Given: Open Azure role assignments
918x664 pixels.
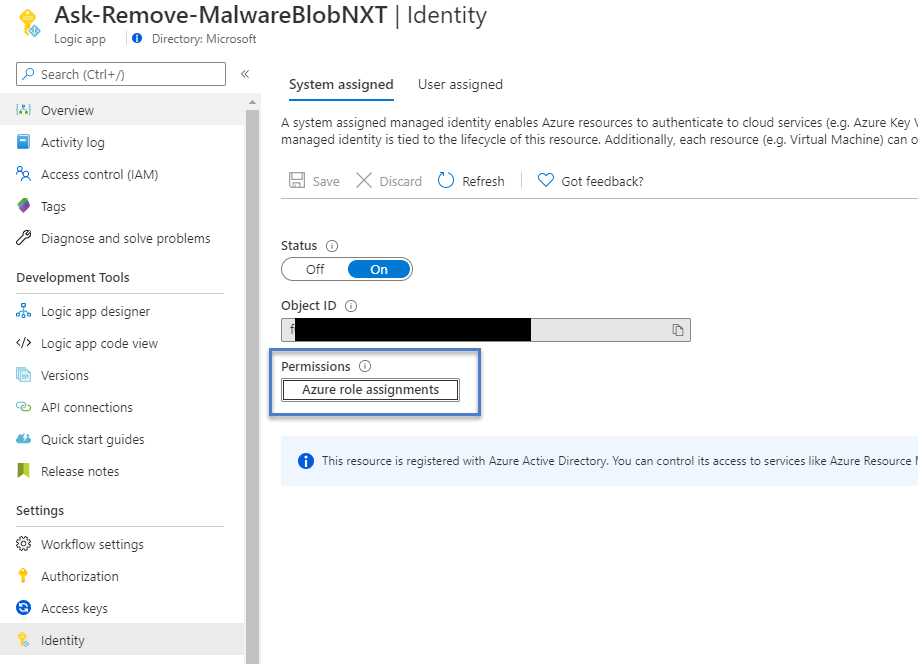Looking at the screenshot, I should (x=371, y=390).
